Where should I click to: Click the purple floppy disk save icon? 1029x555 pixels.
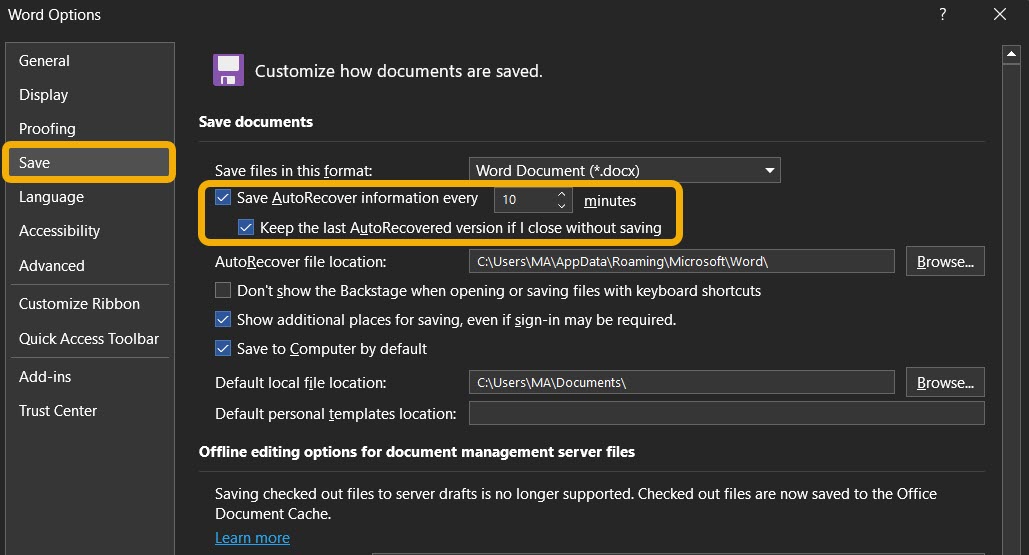(228, 70)
